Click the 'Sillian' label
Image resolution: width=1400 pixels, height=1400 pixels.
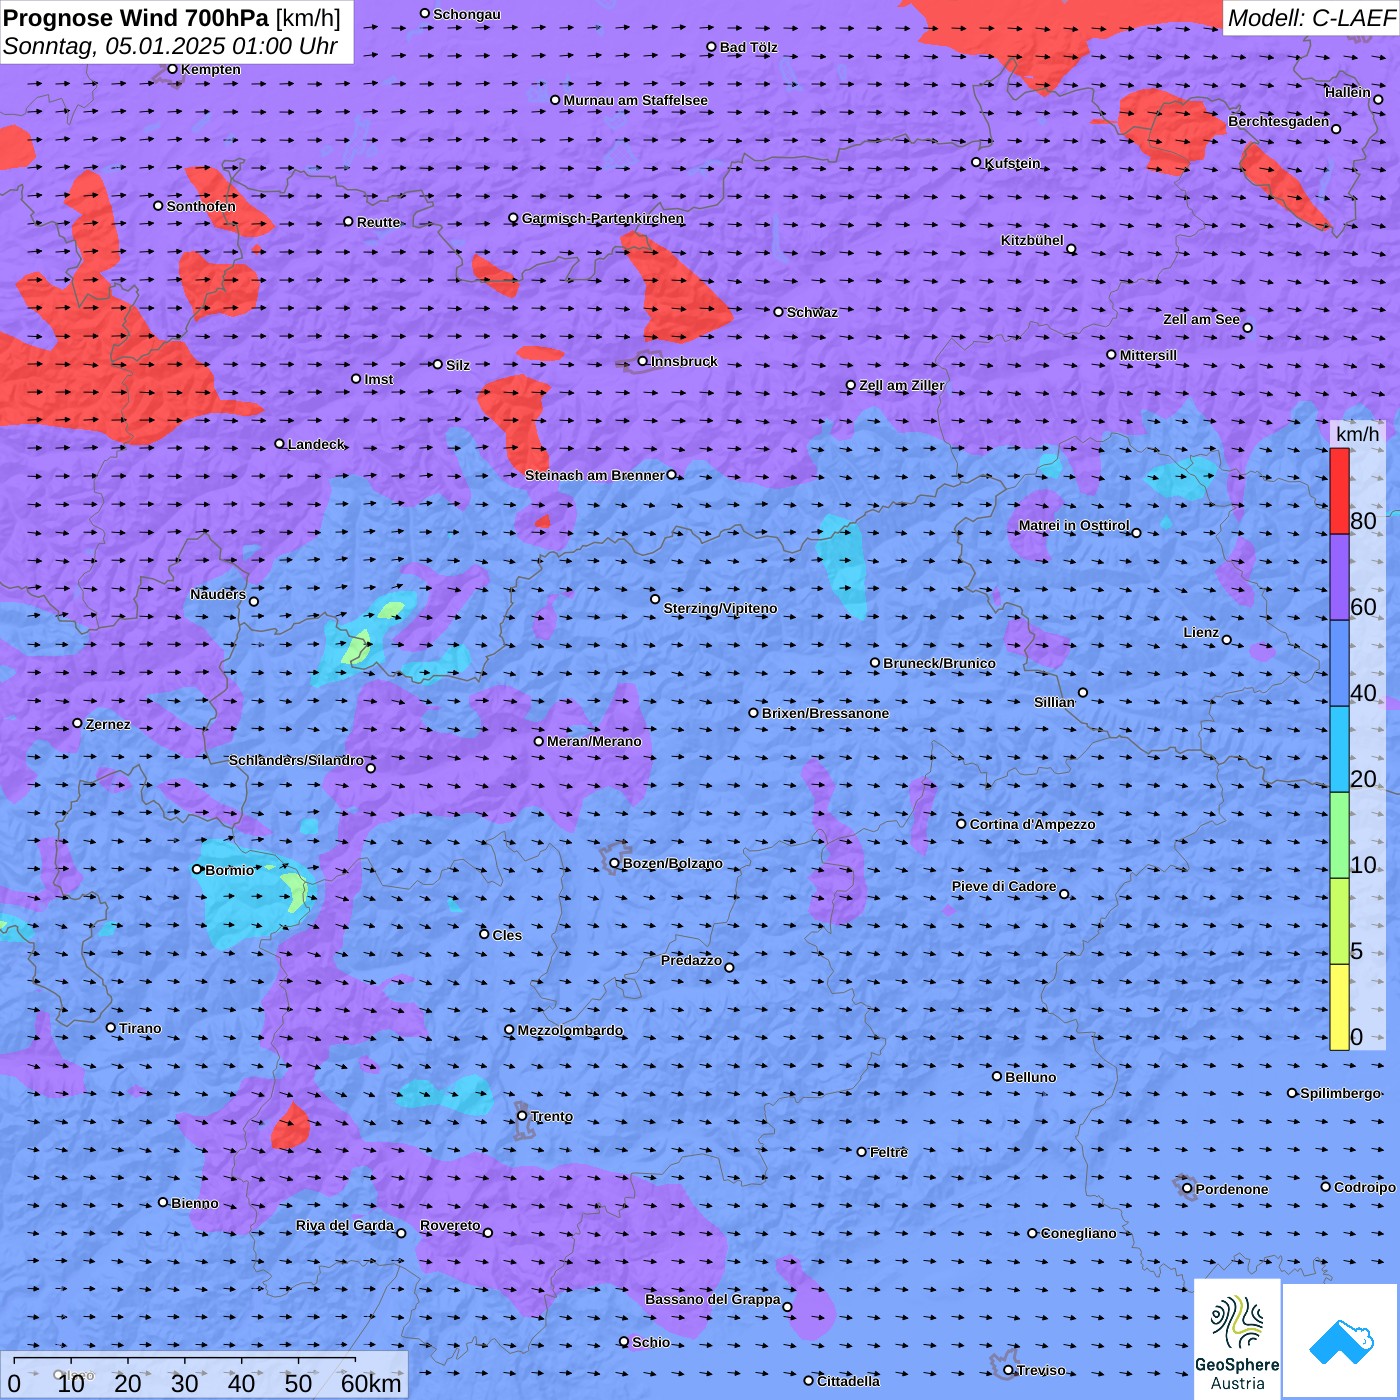click(x=1054, y=702)
